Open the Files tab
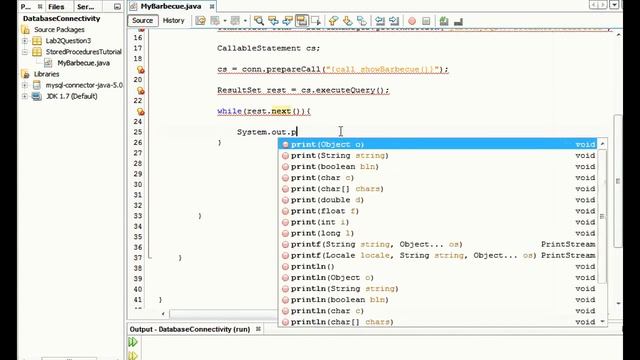This screenshot has width=640, height=360. 56,7
